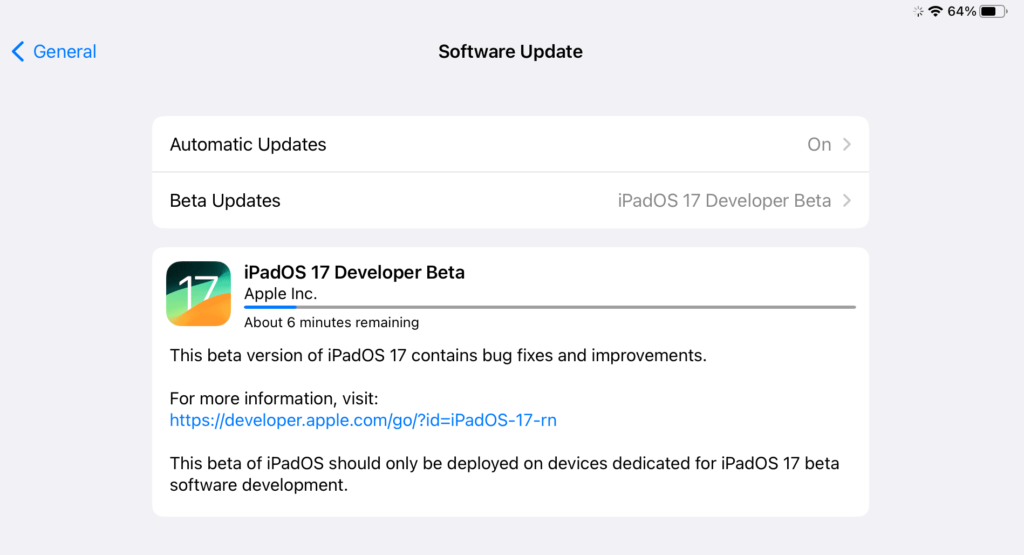The image size is (1024, 555).
Task: Expand the chevron next to On
Action: pyautogui.click(x=846, y=144)
